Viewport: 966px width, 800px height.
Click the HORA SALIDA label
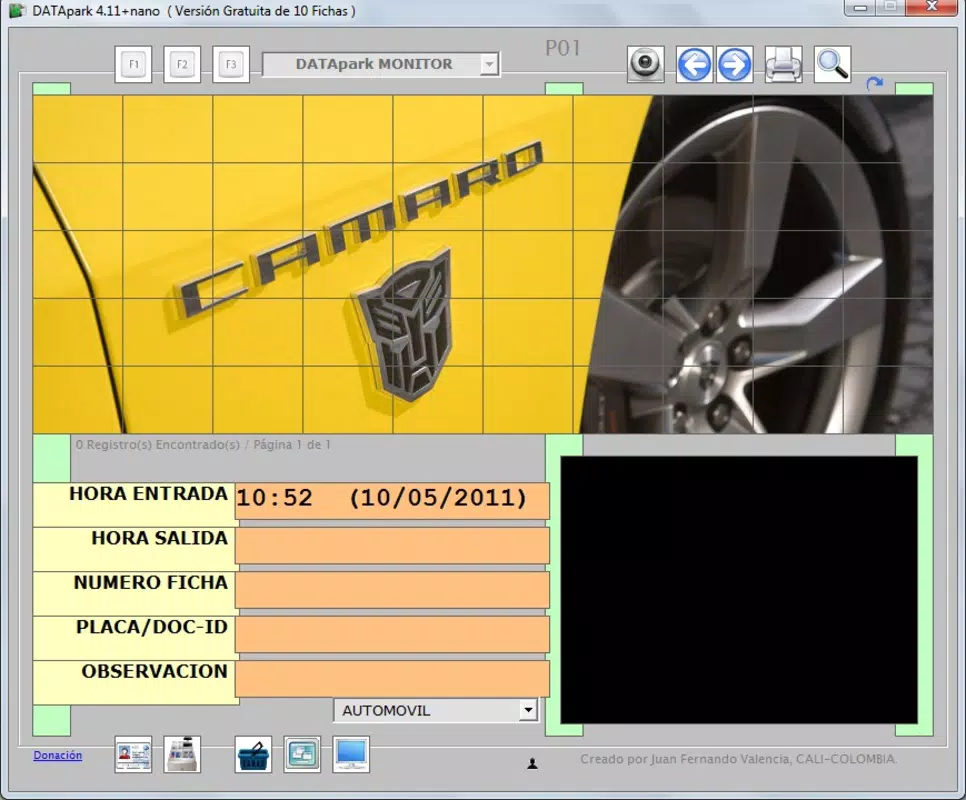pyautogui.click(x=160, y=538)
